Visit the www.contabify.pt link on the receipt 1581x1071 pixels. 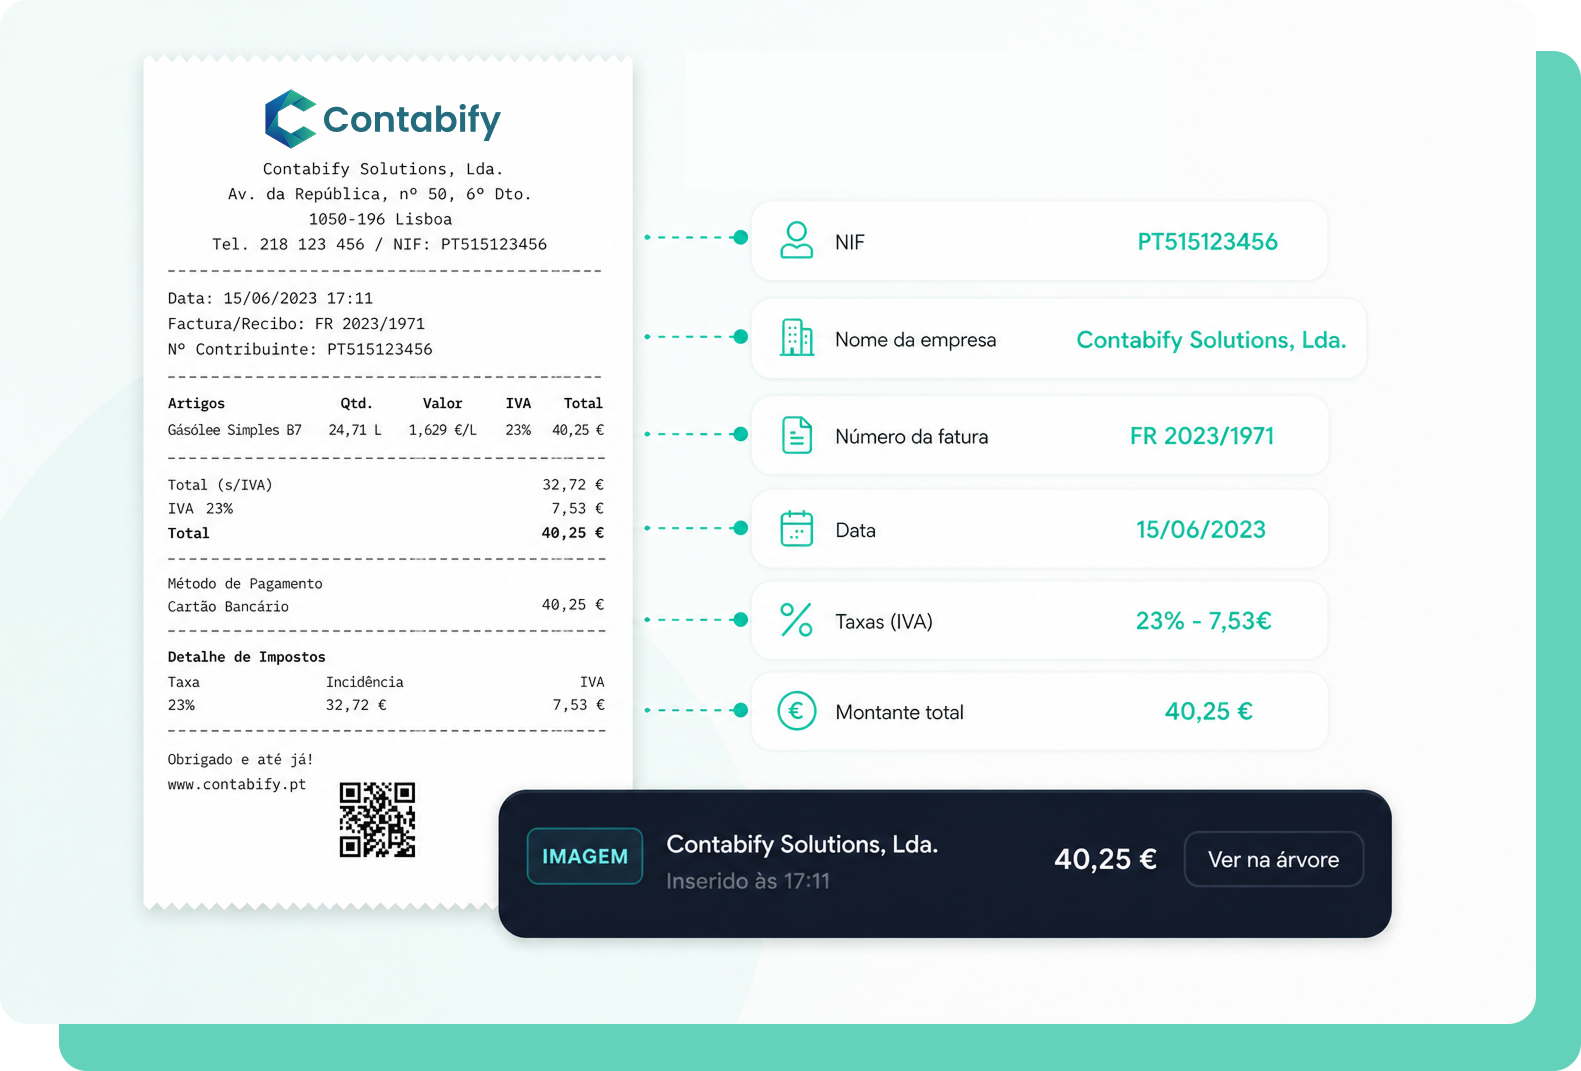(237, 784)
